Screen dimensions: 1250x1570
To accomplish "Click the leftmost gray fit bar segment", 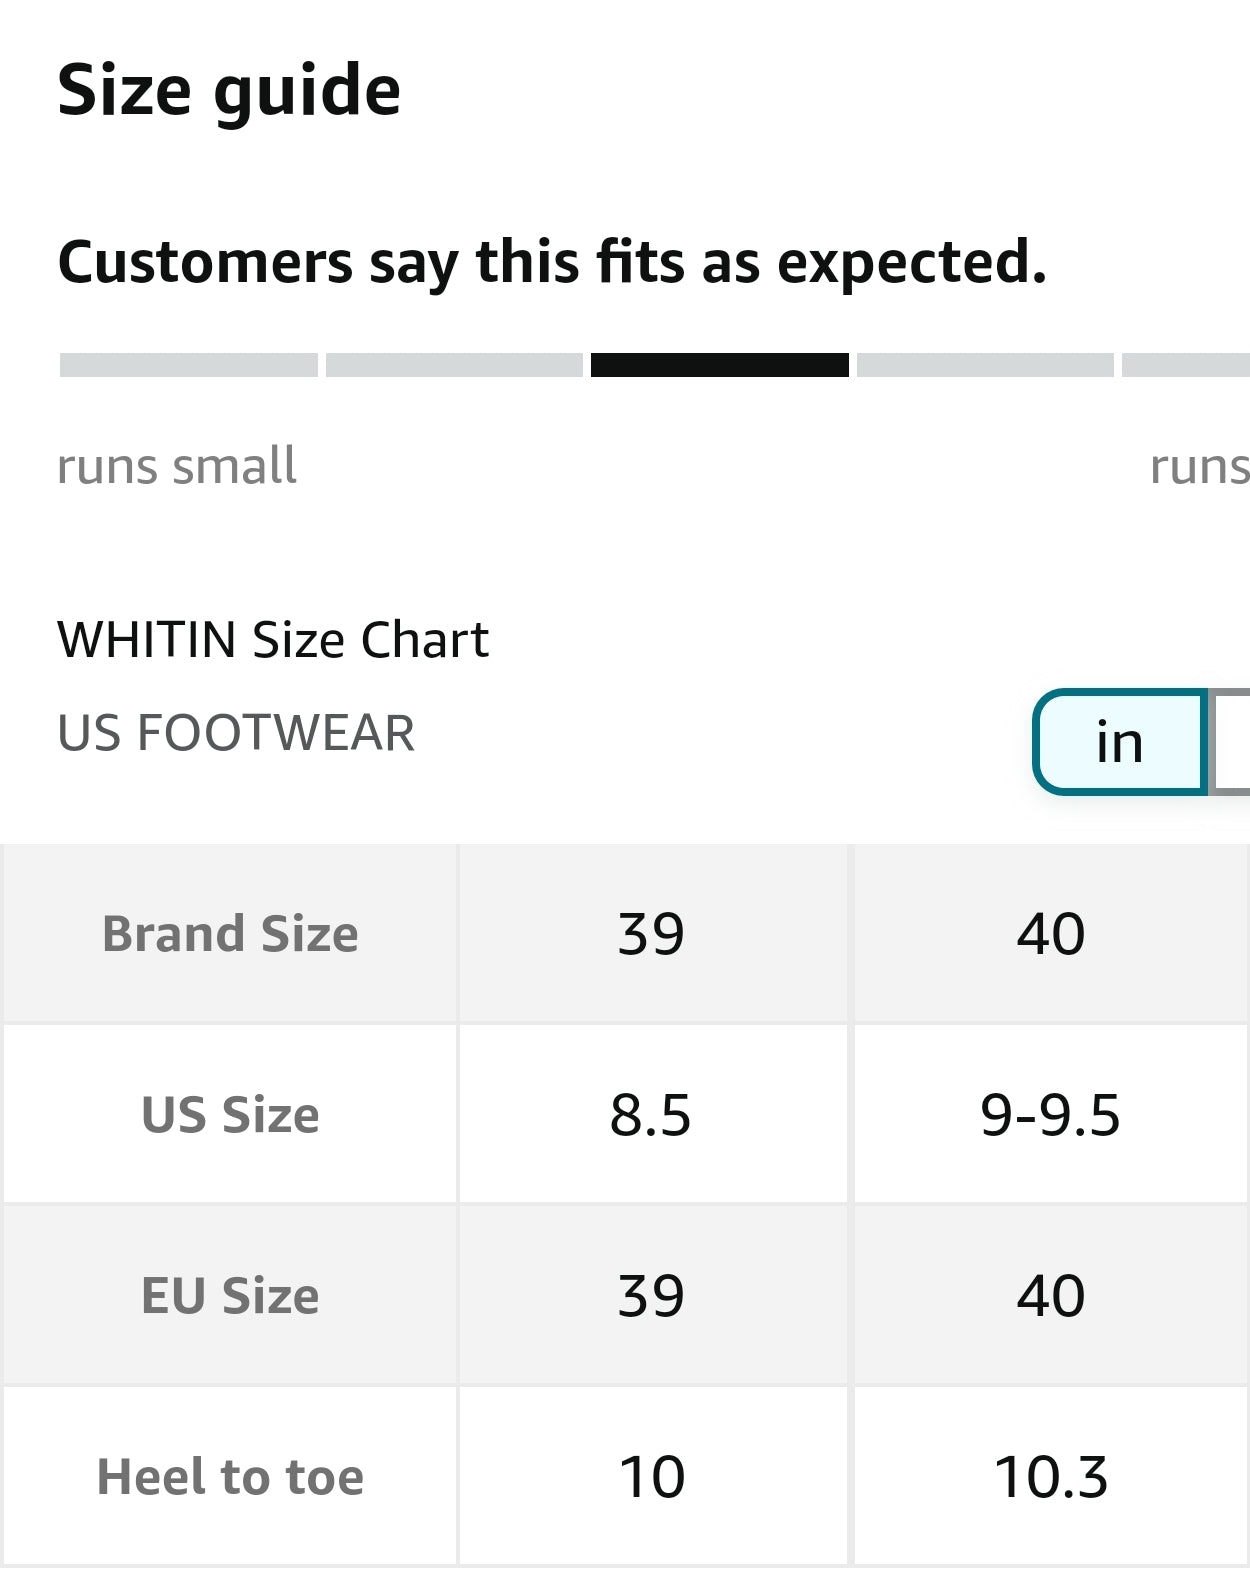I will (188, 365).
